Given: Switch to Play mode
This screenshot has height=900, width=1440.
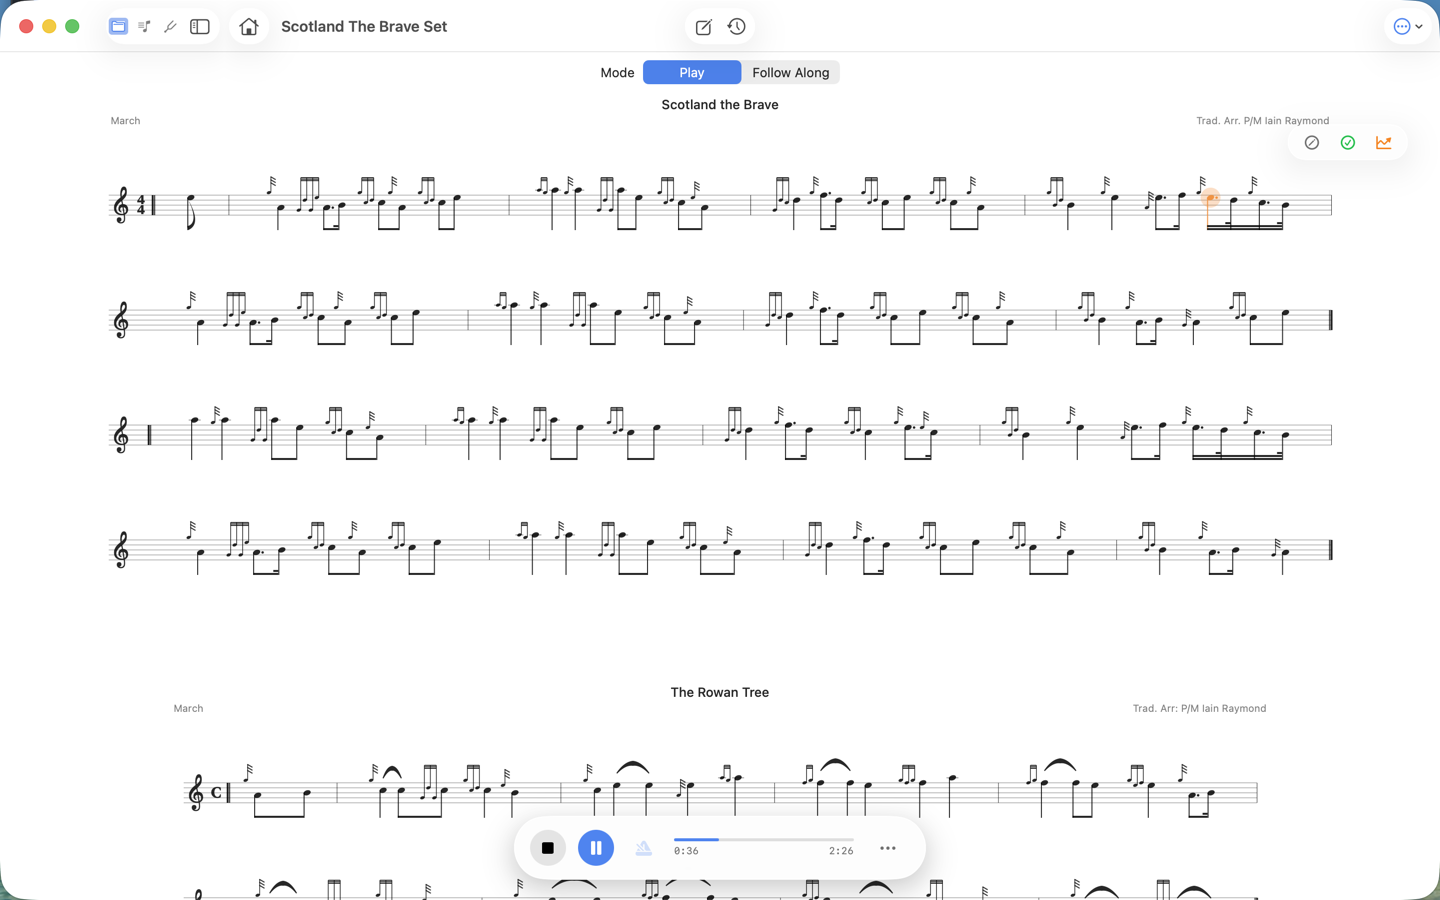Looking at the screenshot, I should (x=691, y=72).
